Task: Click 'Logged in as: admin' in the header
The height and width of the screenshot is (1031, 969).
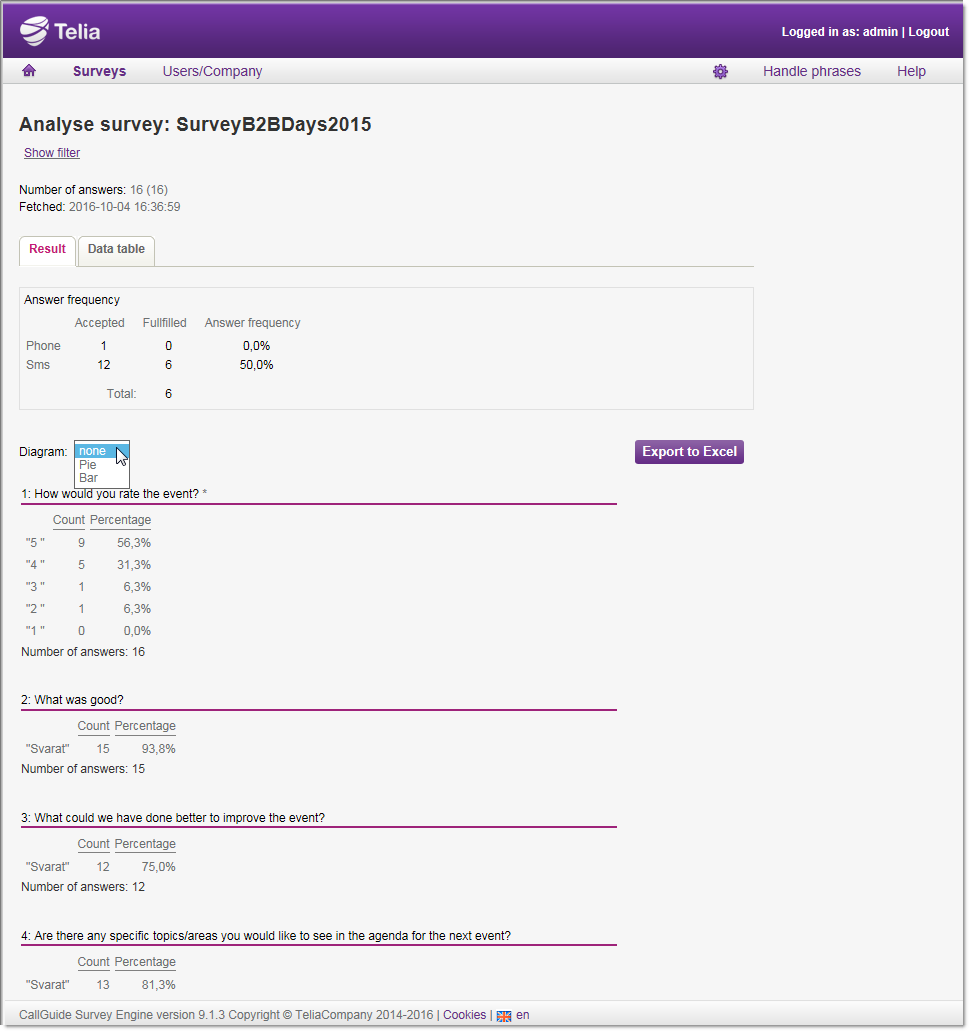Action: click(839, 32)
